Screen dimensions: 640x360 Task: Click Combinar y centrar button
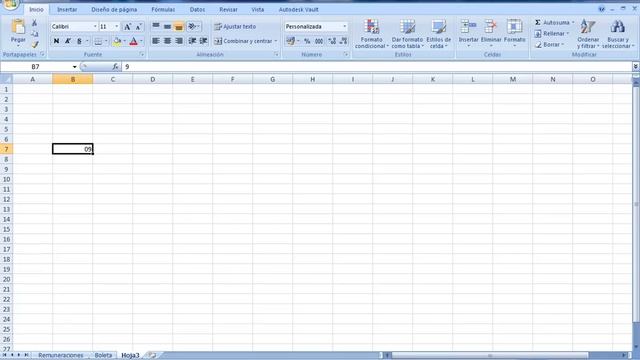243,41
